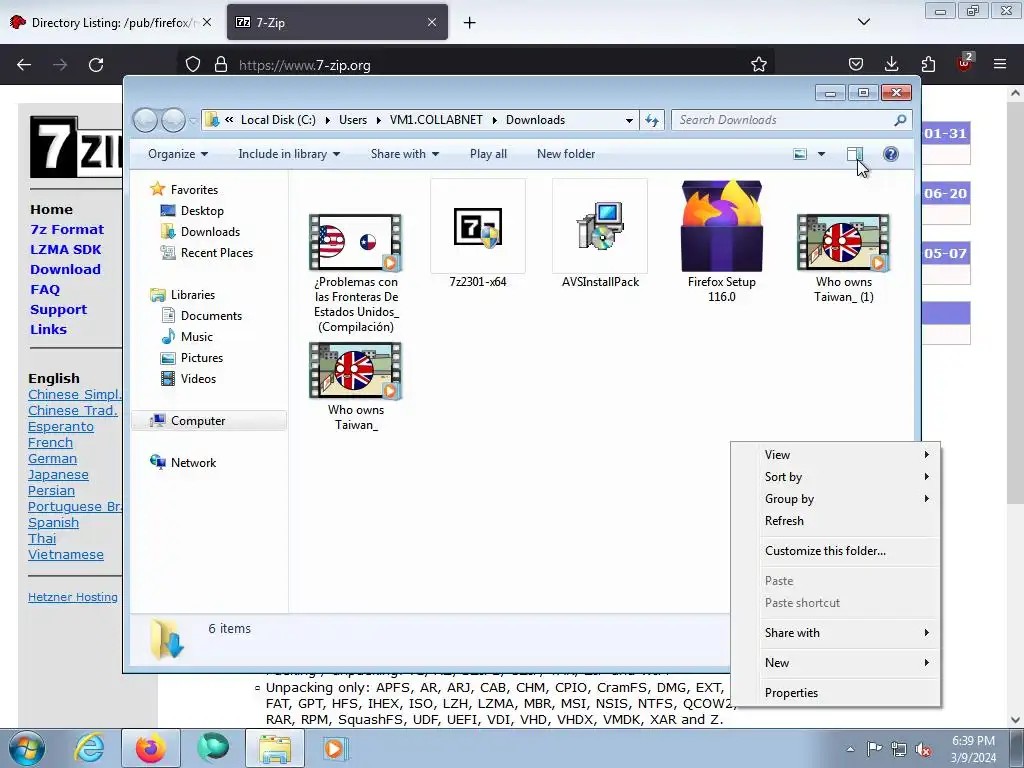The height and width of the screenshot is (768, 1024).
Task: Click the Firefox back arrow
Action: coord(24,65)
